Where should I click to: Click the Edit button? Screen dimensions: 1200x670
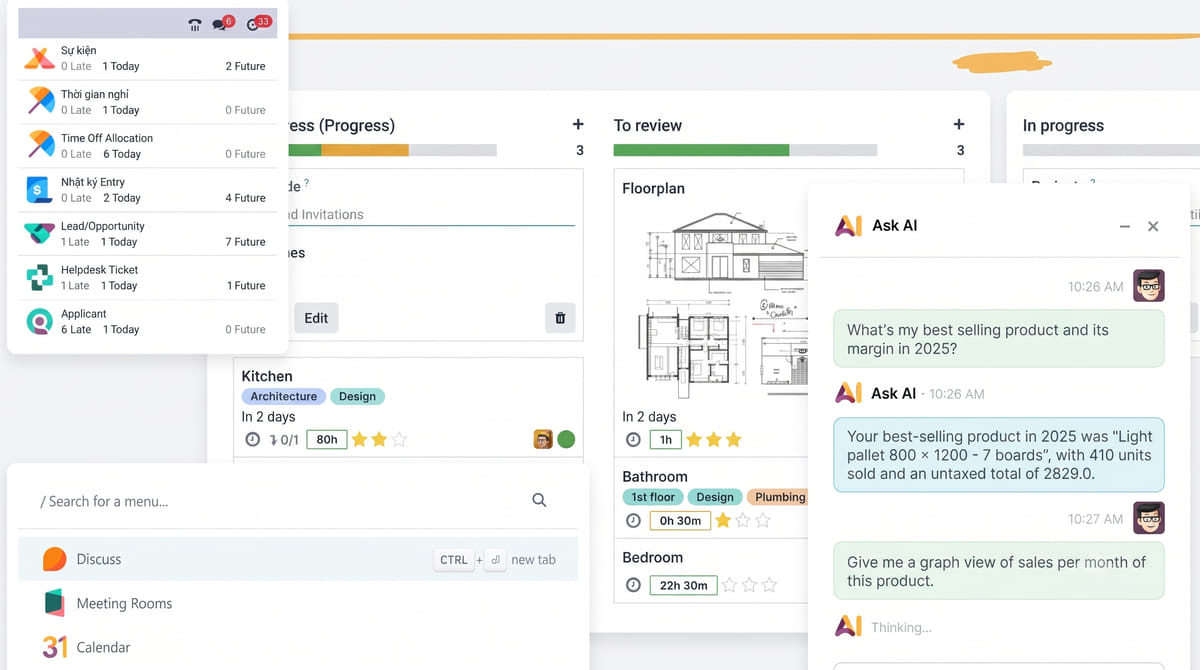click(316, 318)
